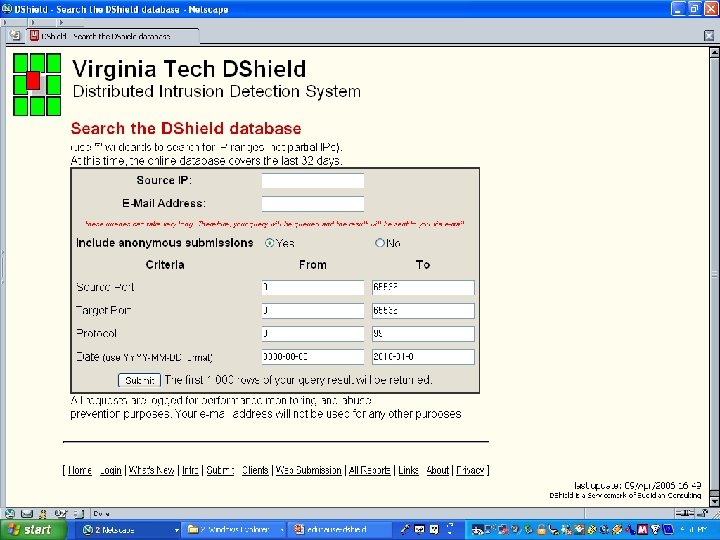The image size is (720, 540).
Task: Click the Target Port From field
Action: (313, 311)
